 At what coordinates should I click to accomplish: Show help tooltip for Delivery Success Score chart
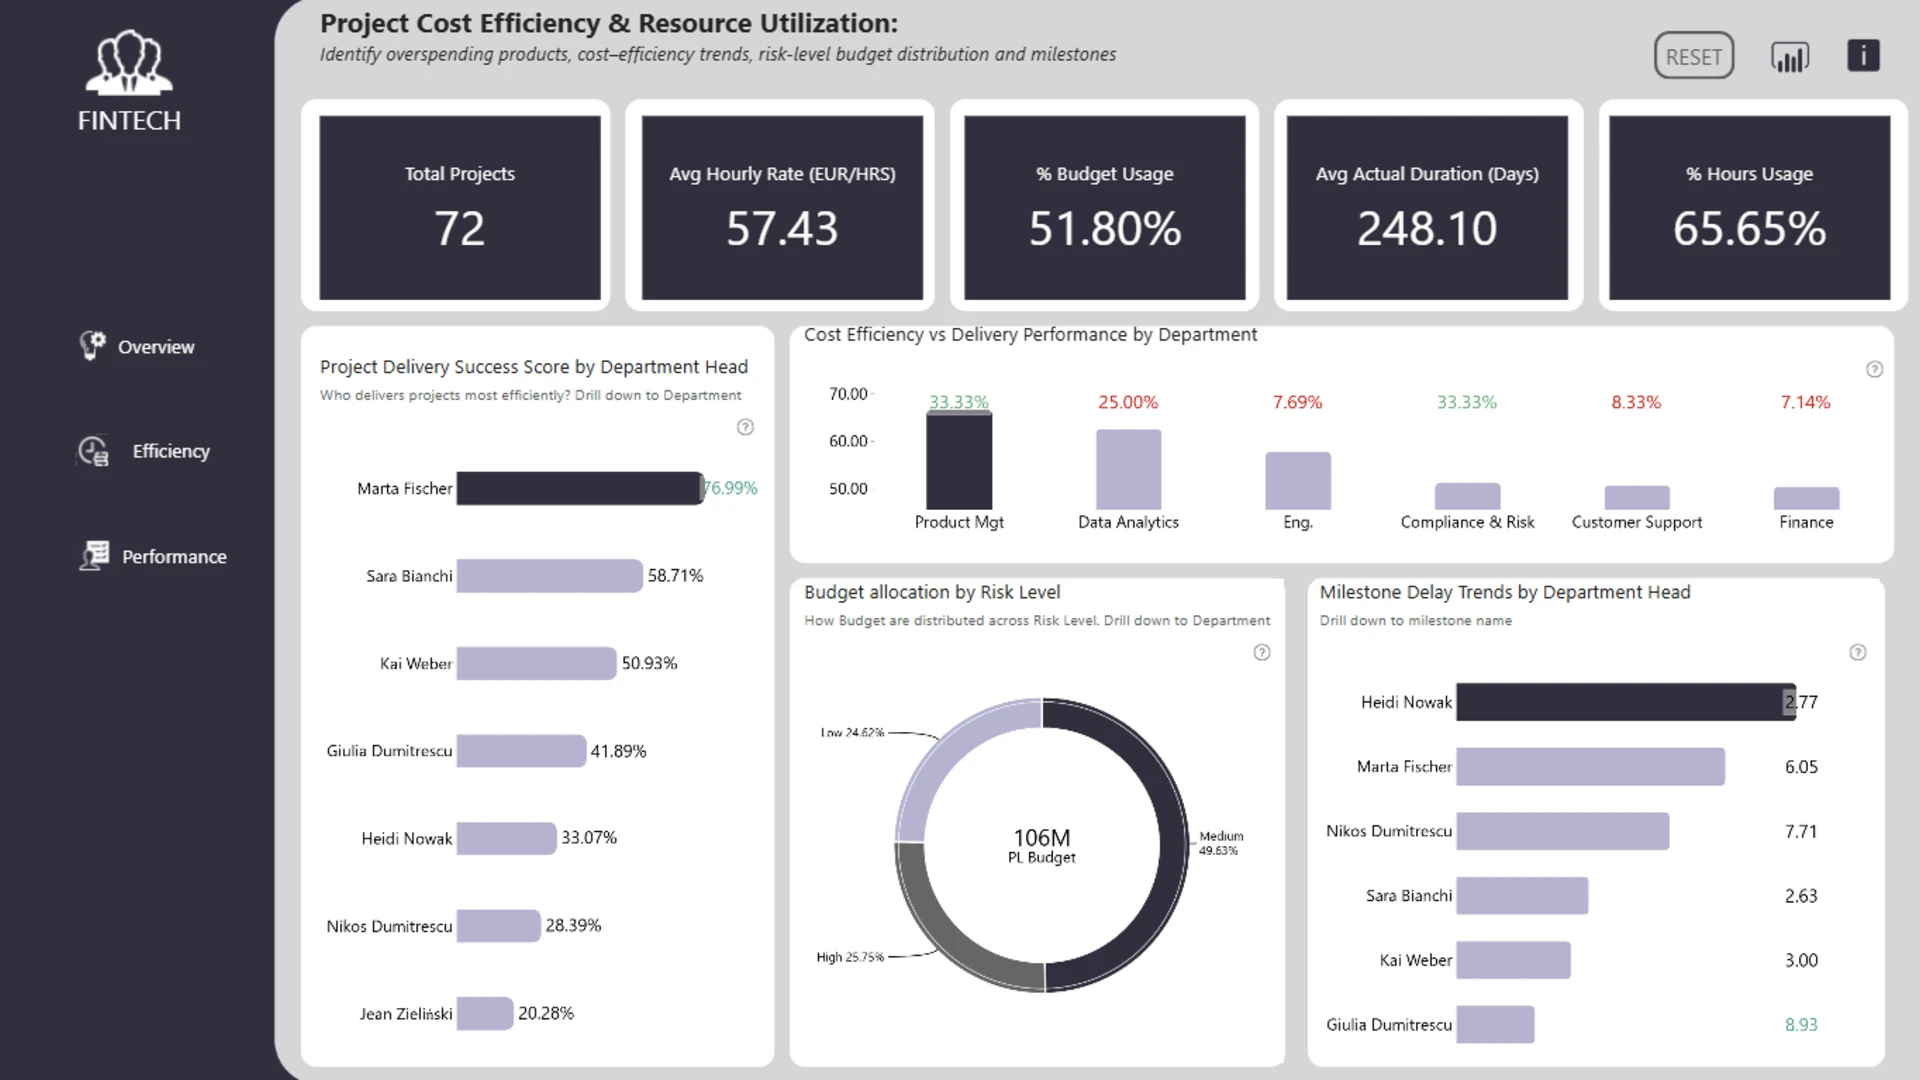pos(745,427)
